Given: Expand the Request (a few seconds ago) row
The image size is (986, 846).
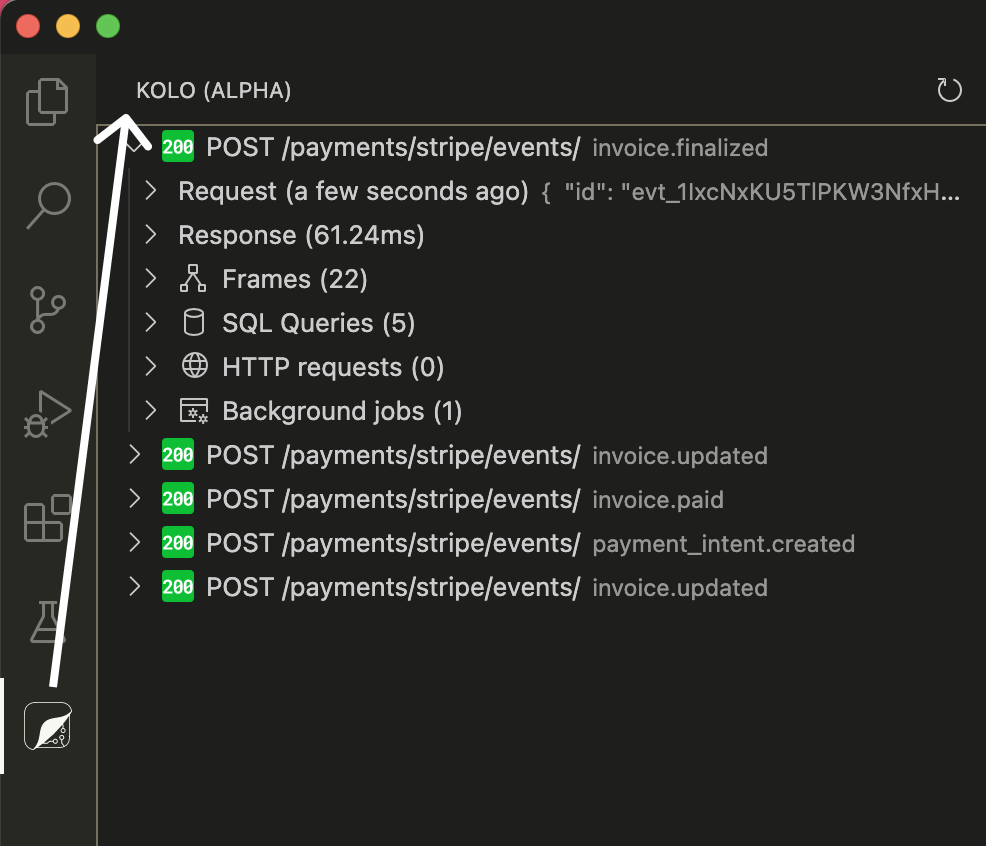Looking at the screenshot, I should click(x=352, y=191).
